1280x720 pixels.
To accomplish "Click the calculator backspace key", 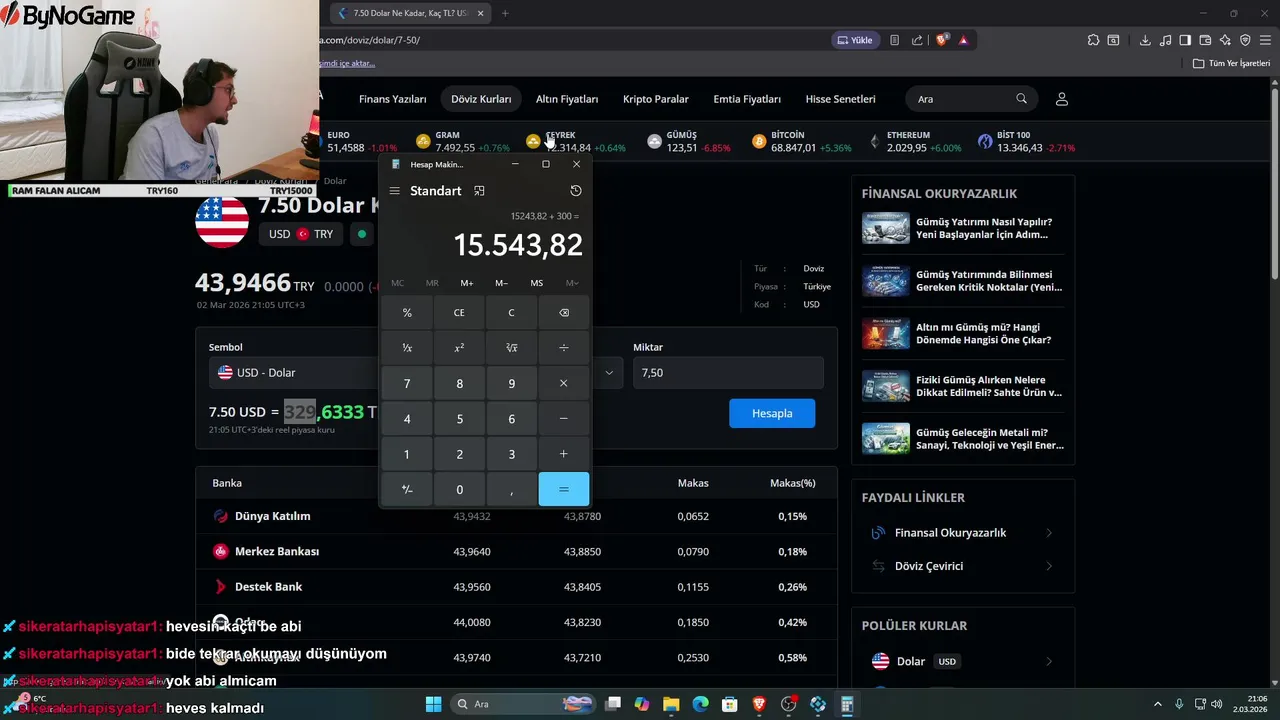I will click(564, 313).
